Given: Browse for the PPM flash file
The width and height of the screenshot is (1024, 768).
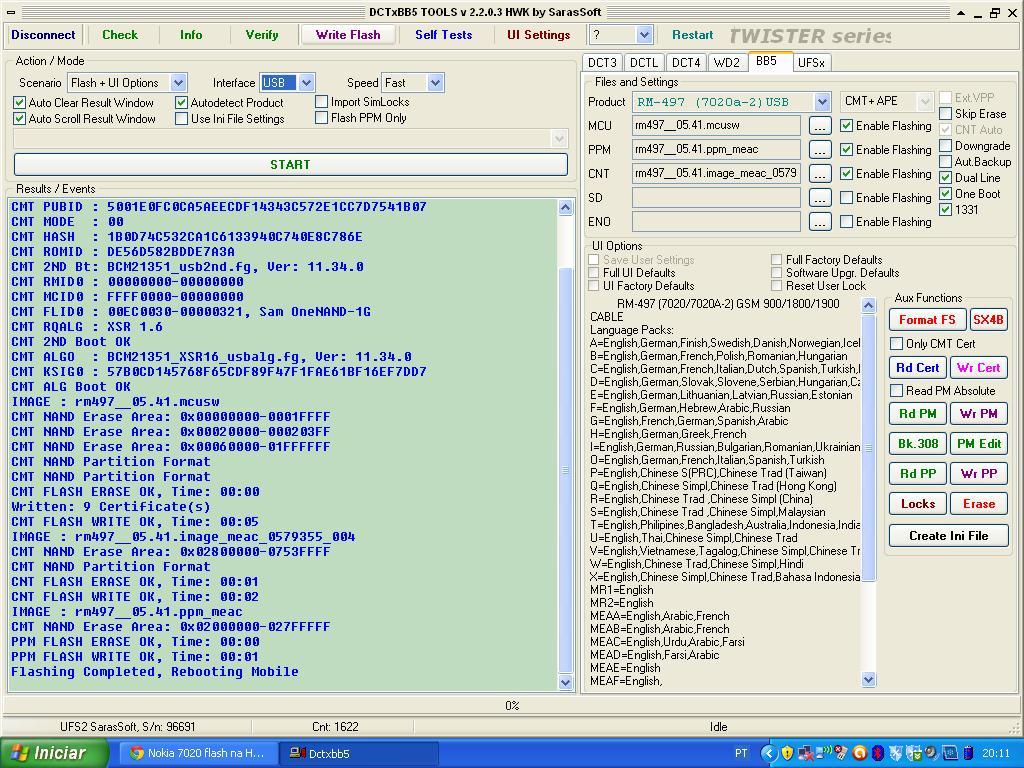Looking at the screenshot, I should [x=820, y=150].
